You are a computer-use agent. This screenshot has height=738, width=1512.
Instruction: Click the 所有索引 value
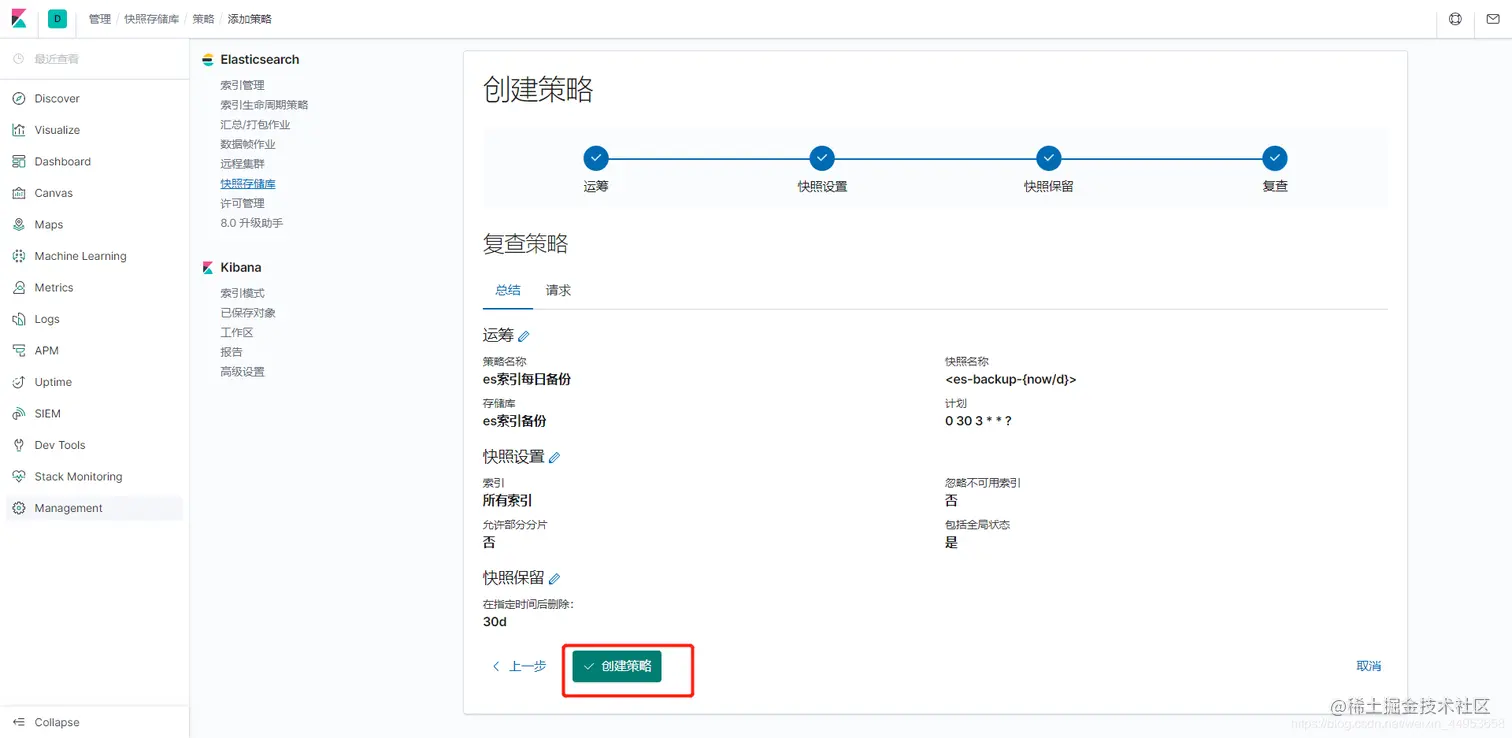508,500
